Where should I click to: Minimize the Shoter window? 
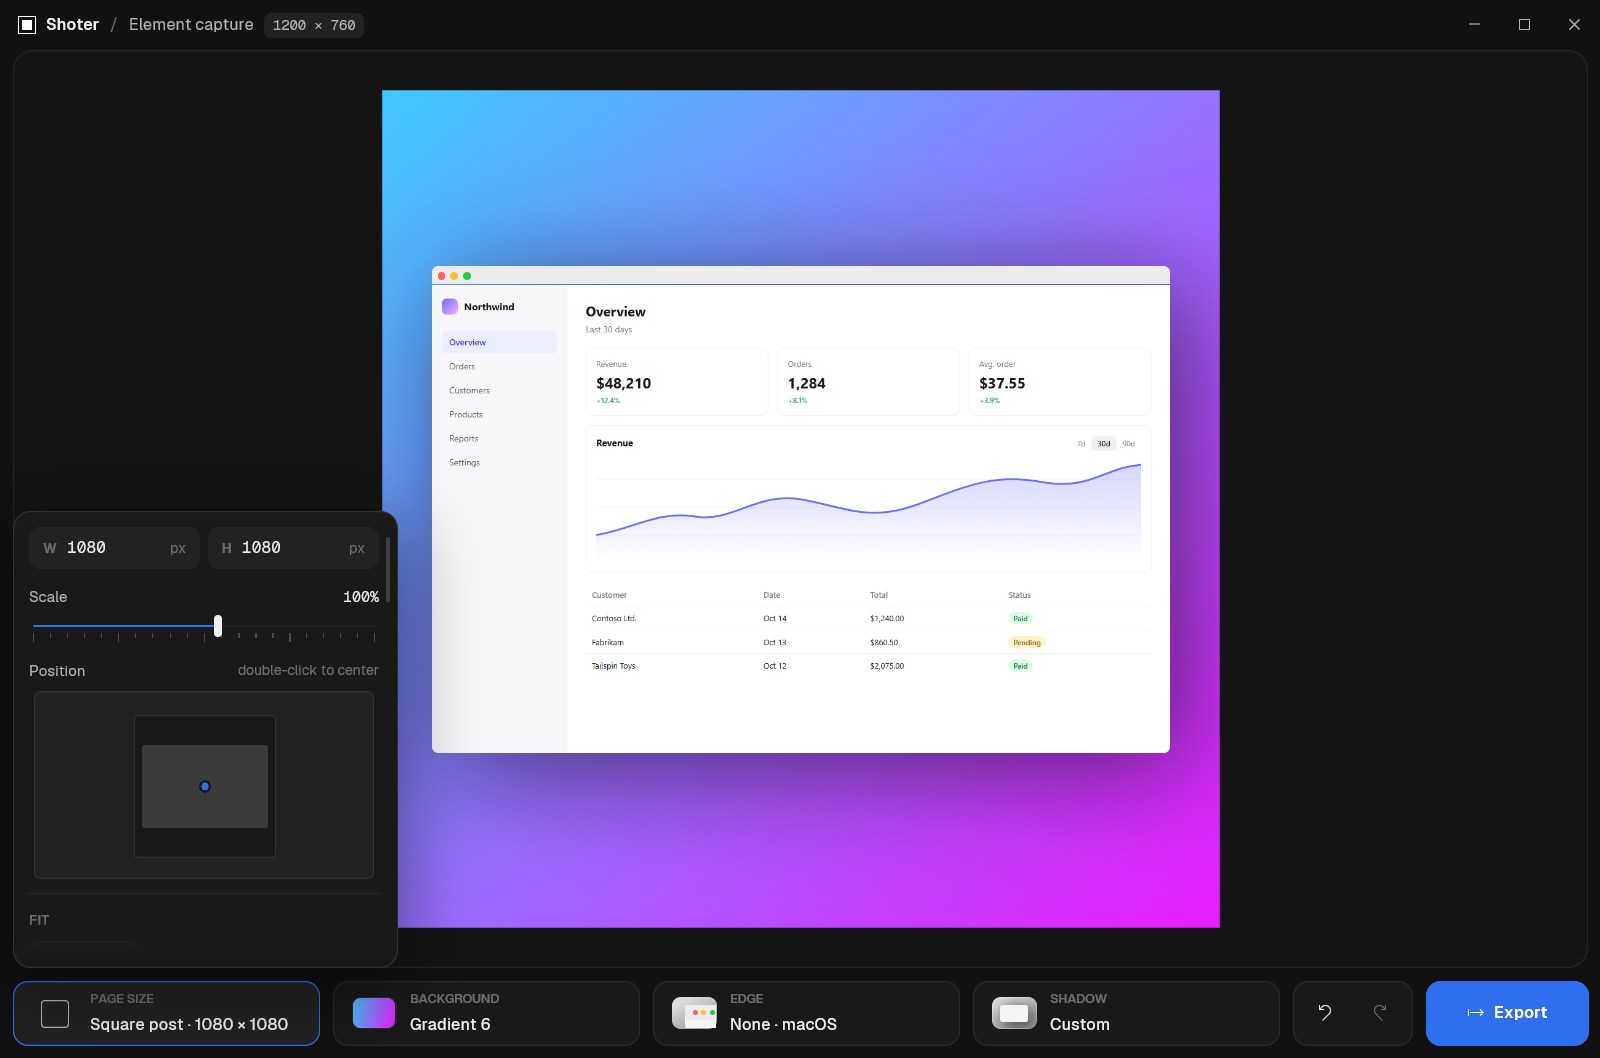tap(1474, 25)
